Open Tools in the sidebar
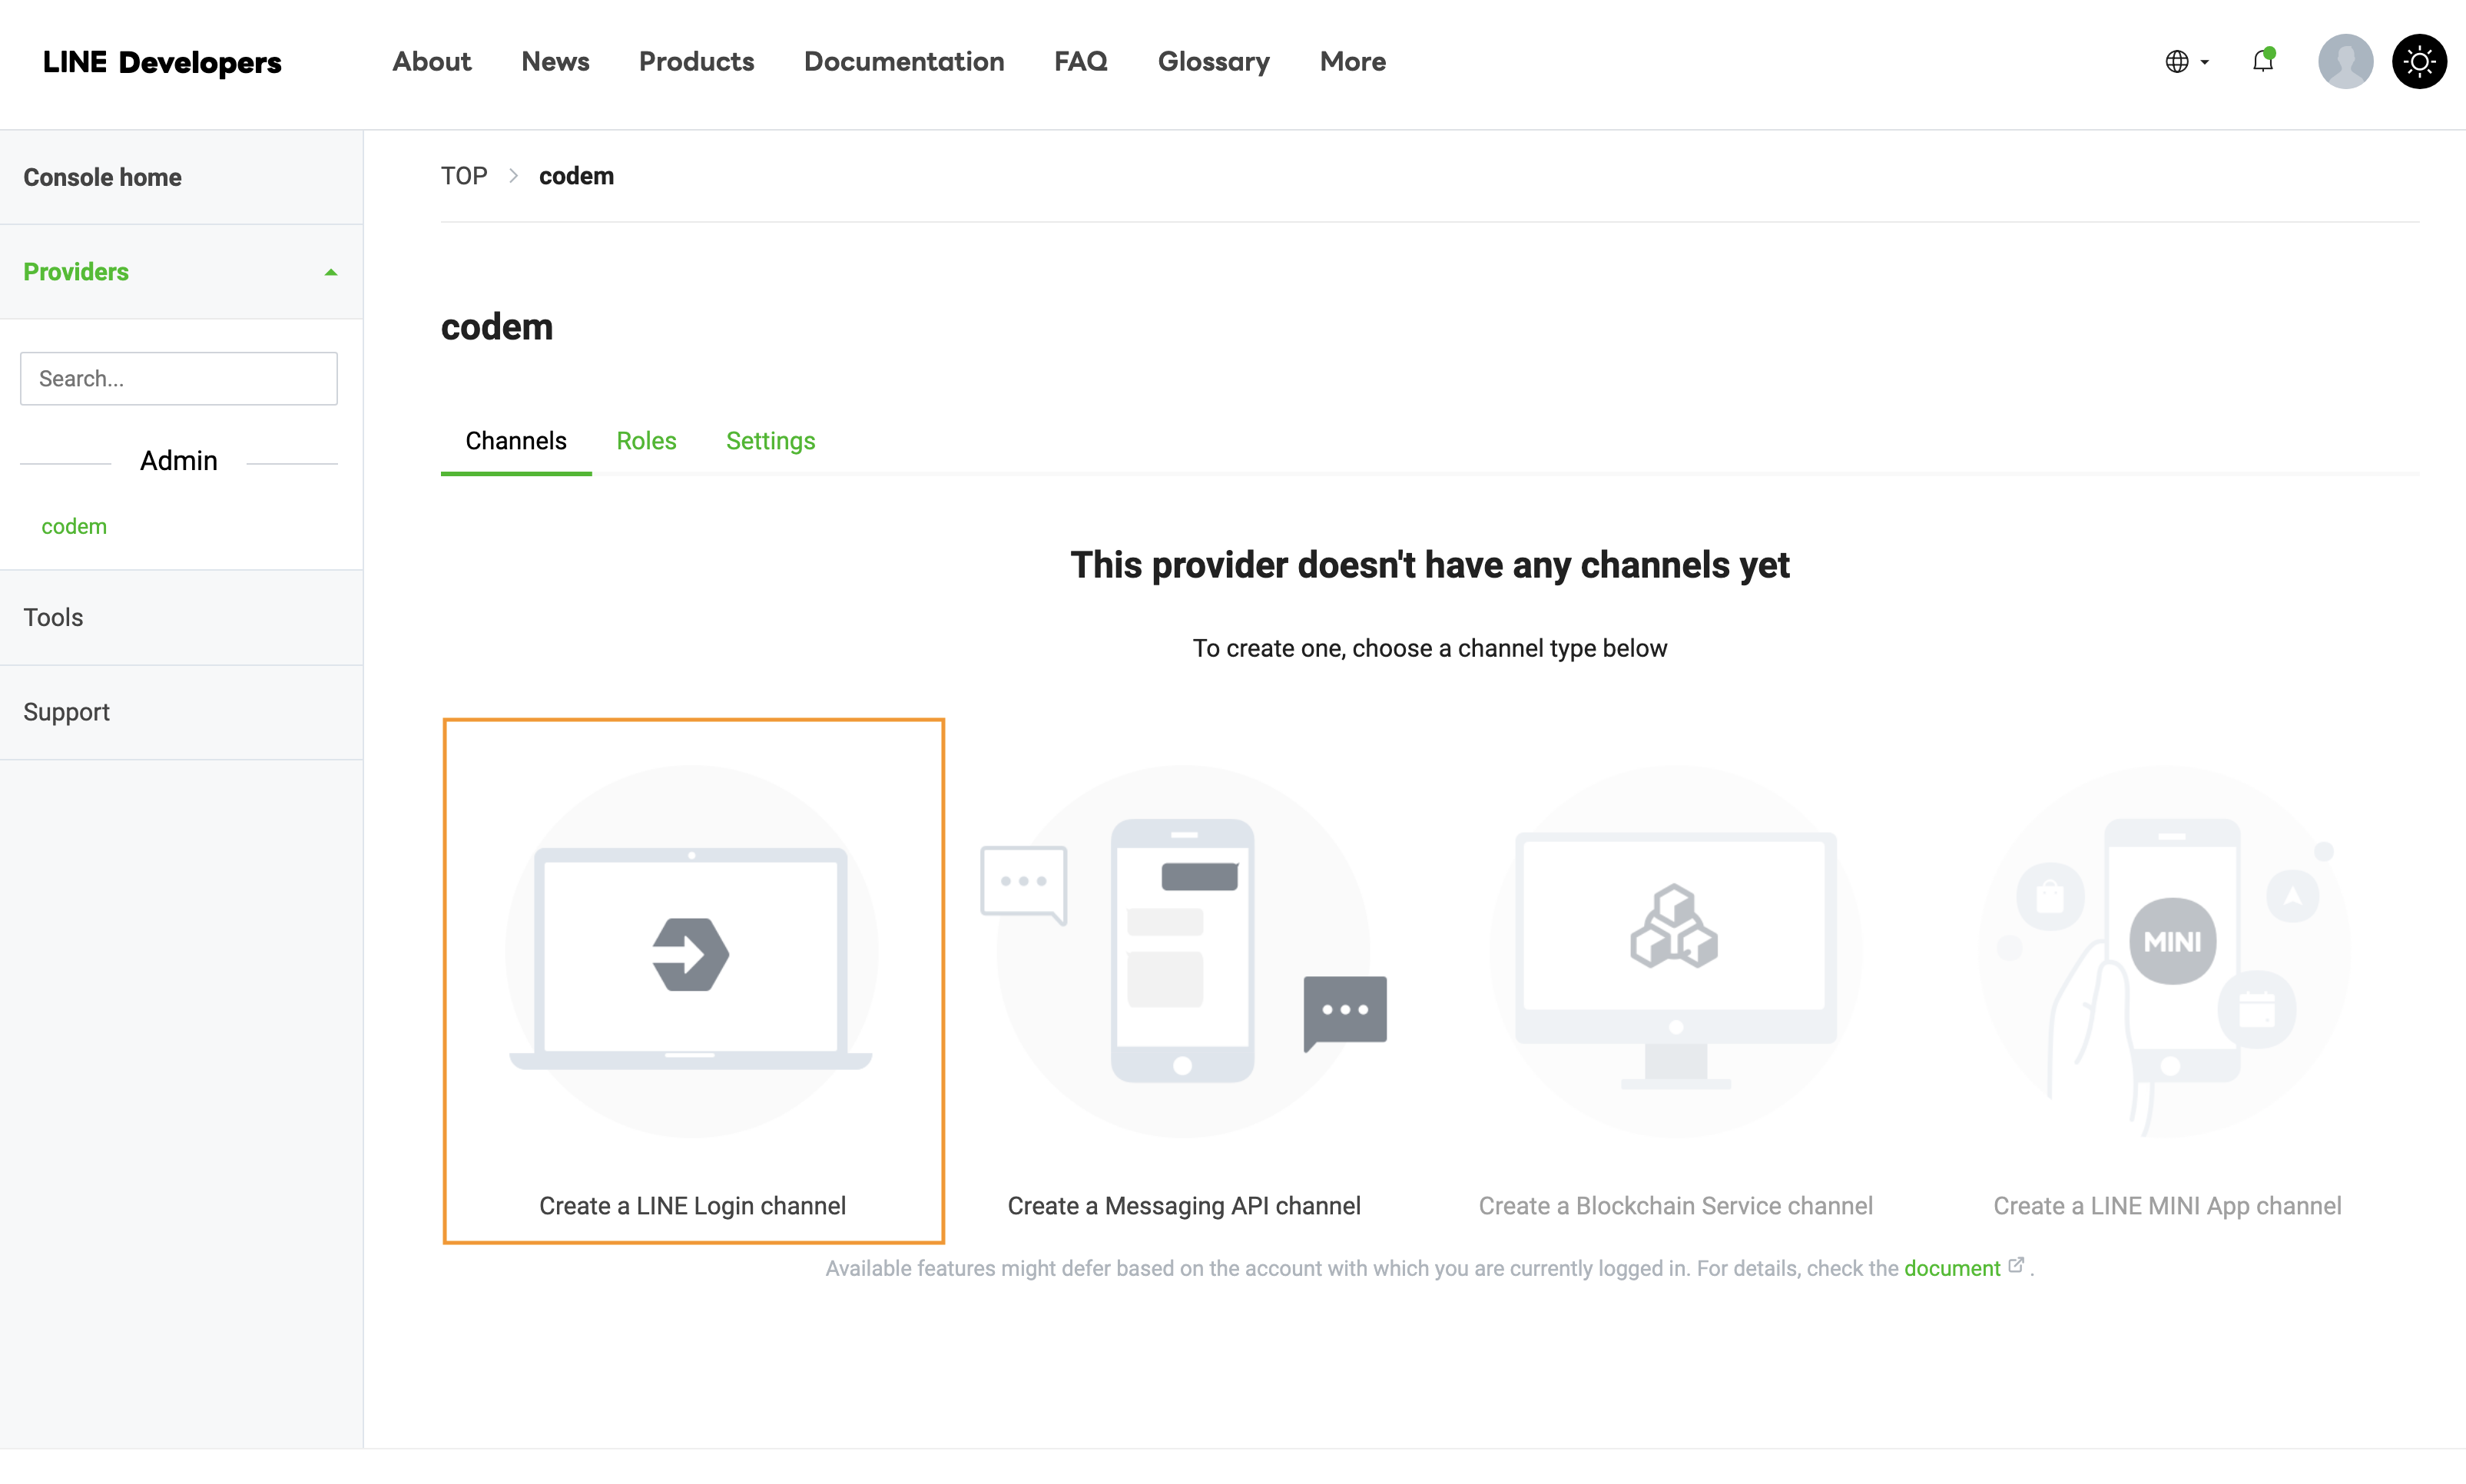 coord(53,617)
